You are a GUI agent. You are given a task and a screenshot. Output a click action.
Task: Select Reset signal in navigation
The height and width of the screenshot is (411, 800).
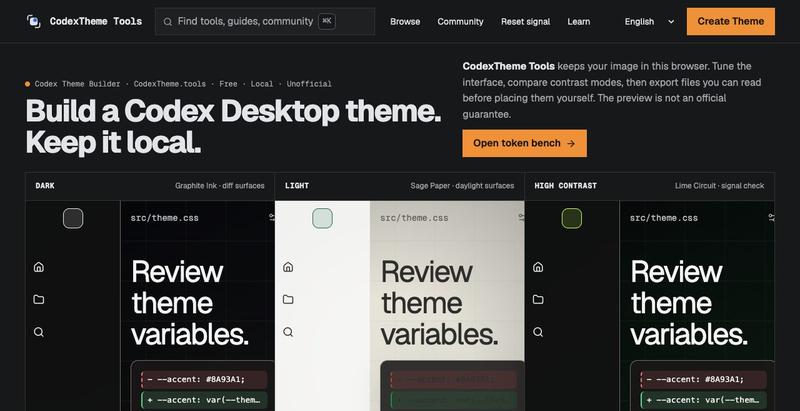[526, 21]
